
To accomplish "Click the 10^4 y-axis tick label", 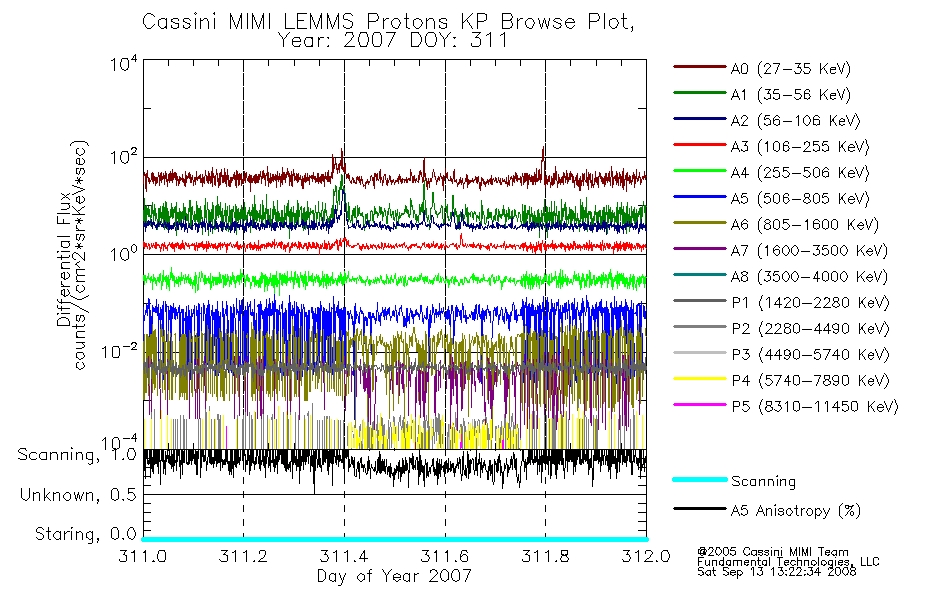I will pos(124,64).
